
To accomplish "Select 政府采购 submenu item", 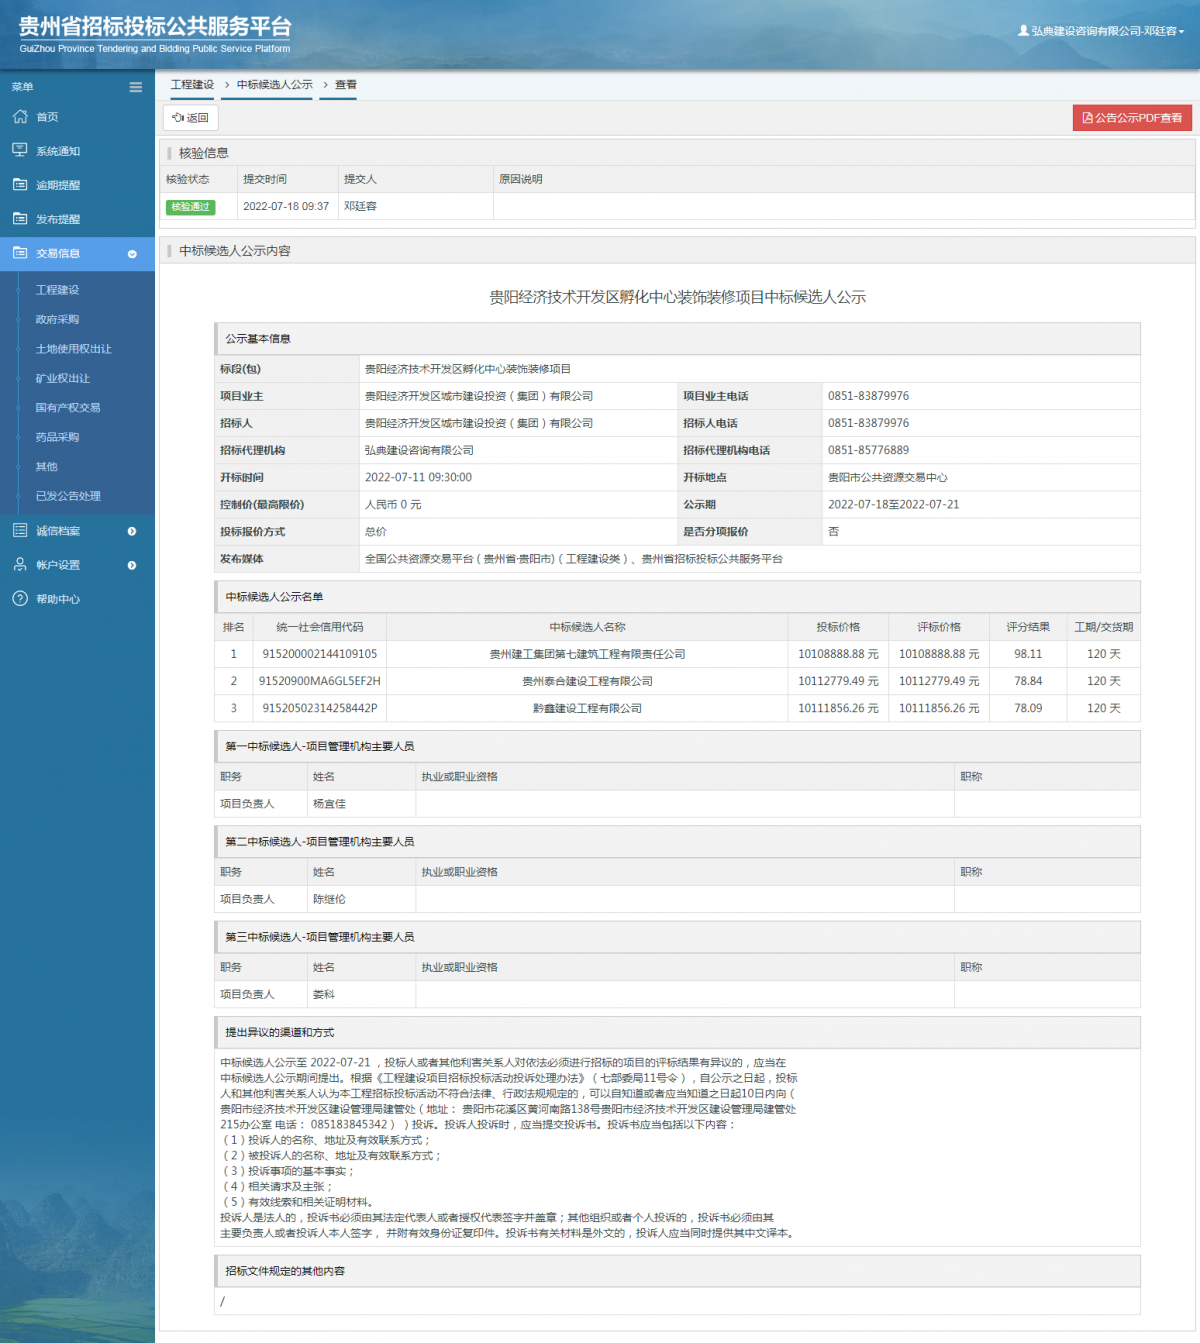I will (57, 319).
